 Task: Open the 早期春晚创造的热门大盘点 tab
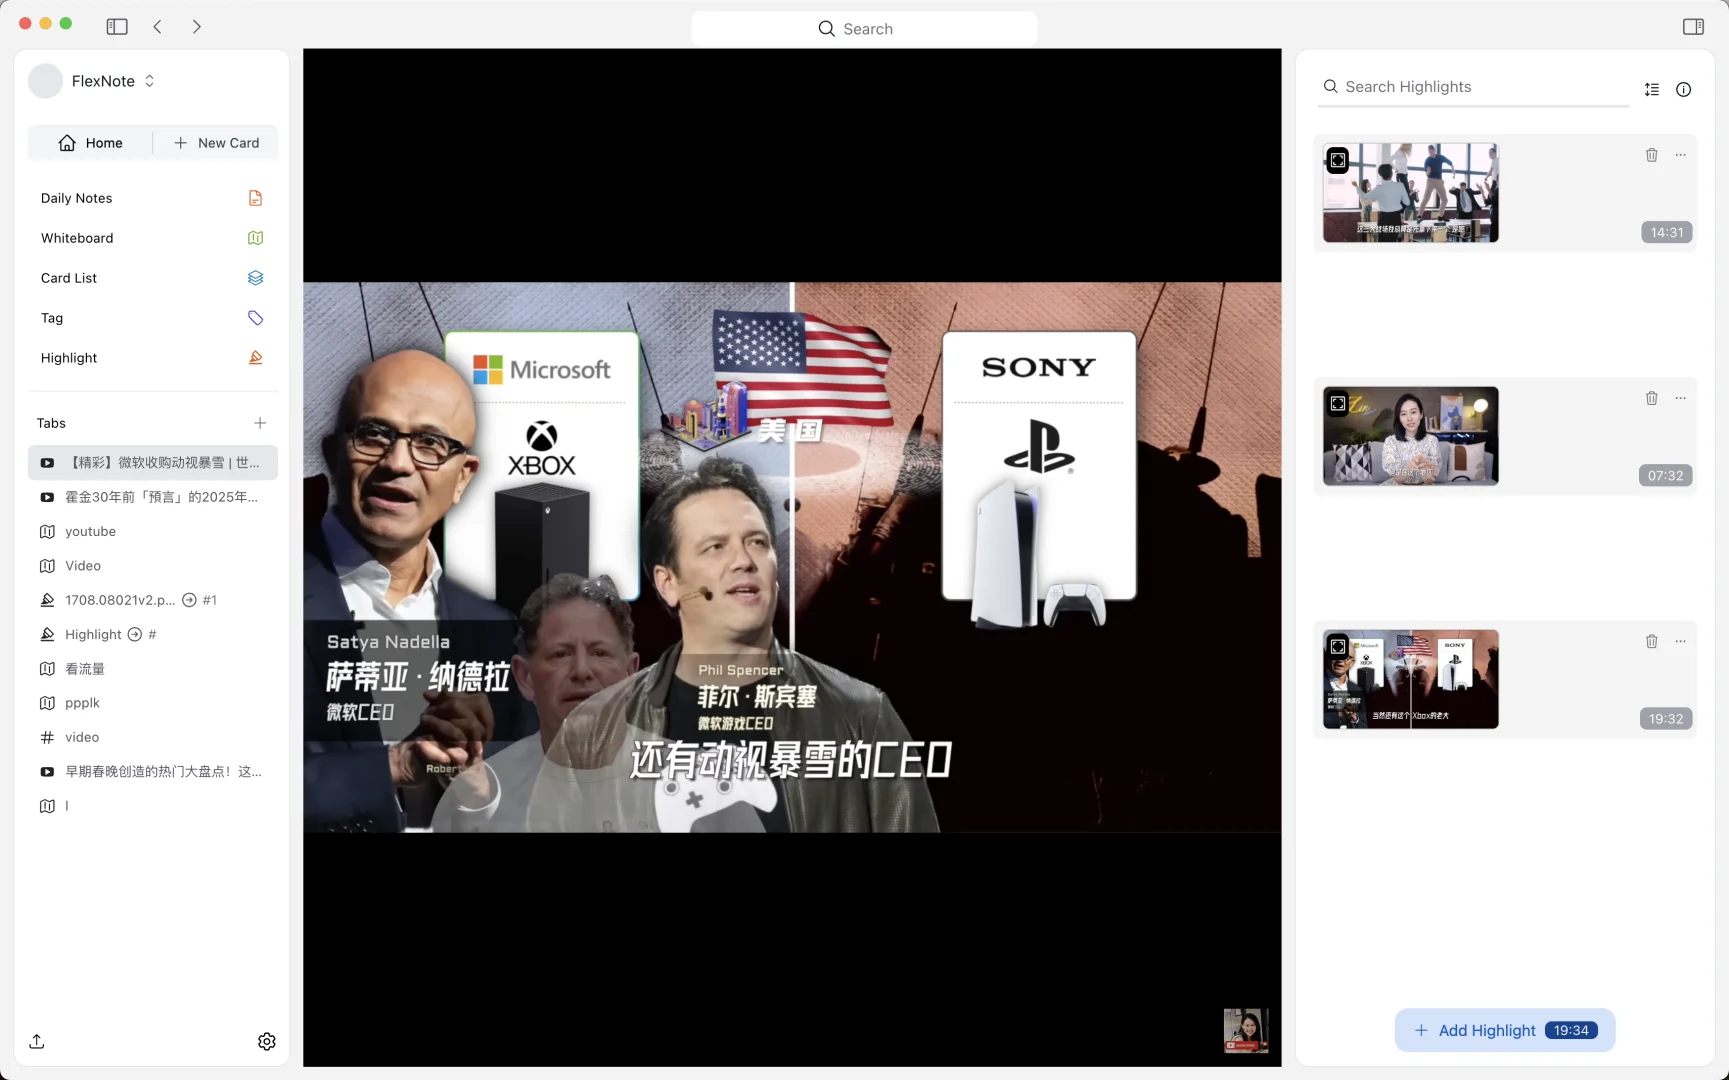[x=152, y=772]
